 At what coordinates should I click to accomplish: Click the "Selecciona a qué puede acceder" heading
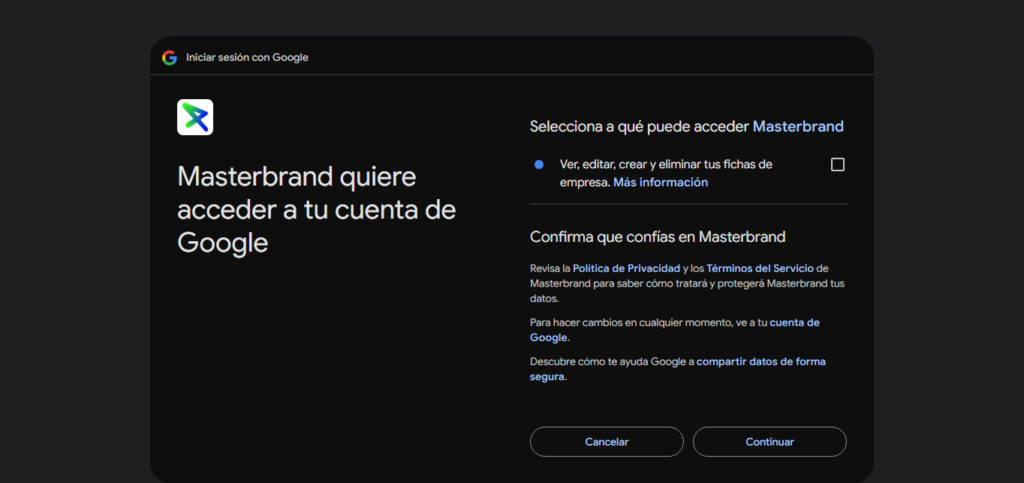pos(639,127)
